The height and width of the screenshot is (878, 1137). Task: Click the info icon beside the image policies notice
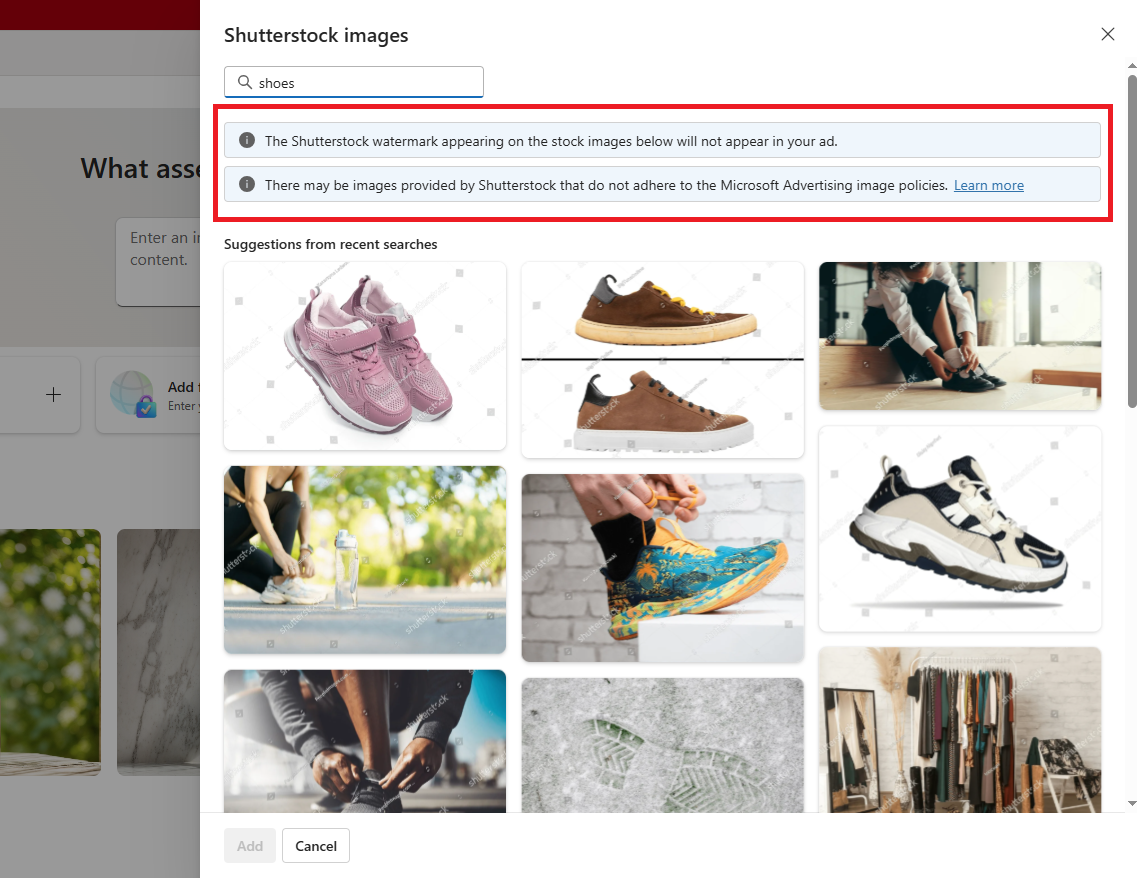(x=246, y=184)
